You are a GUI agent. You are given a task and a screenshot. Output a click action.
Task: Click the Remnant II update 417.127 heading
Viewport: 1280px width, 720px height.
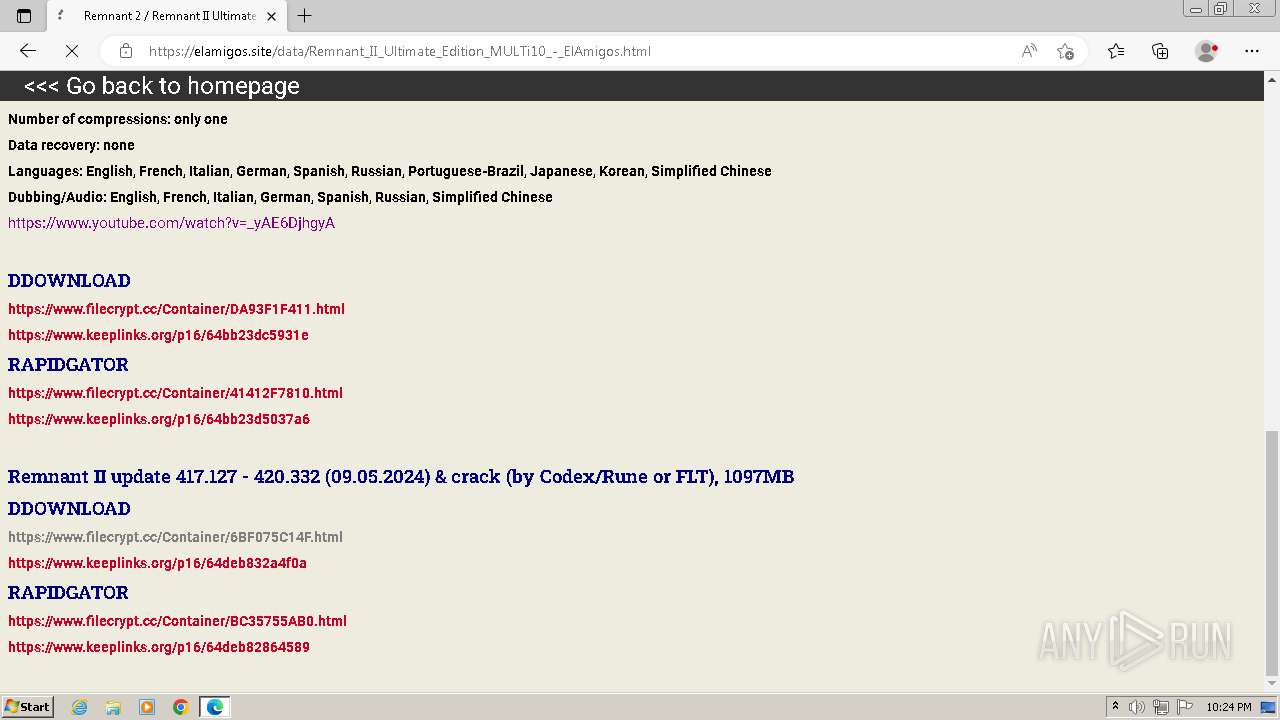[x=401, y=477]
